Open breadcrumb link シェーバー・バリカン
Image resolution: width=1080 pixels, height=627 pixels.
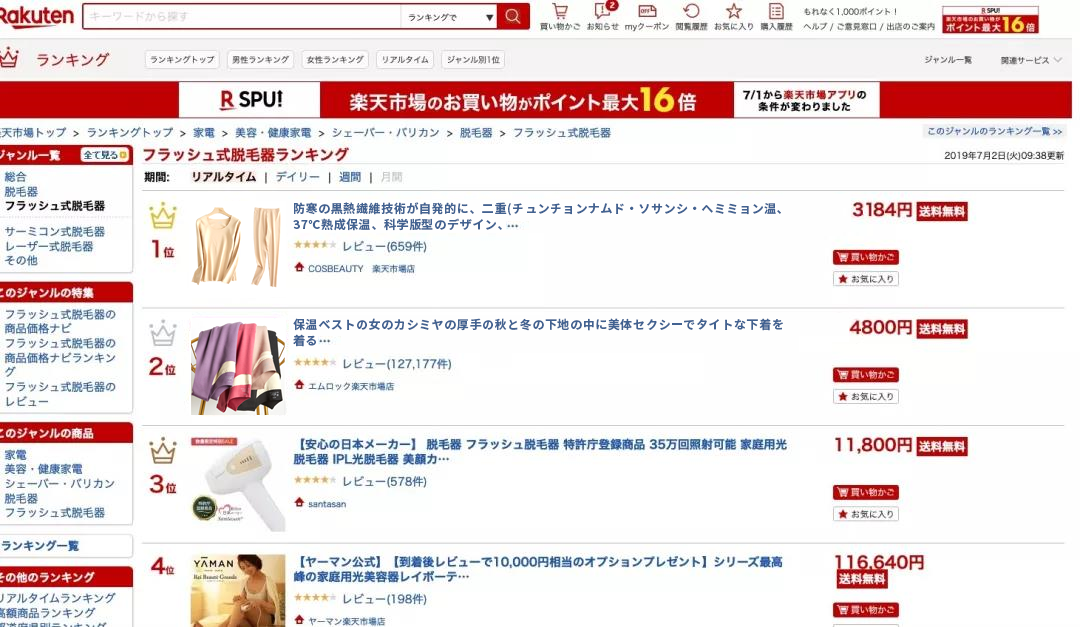tap(386, 133)
